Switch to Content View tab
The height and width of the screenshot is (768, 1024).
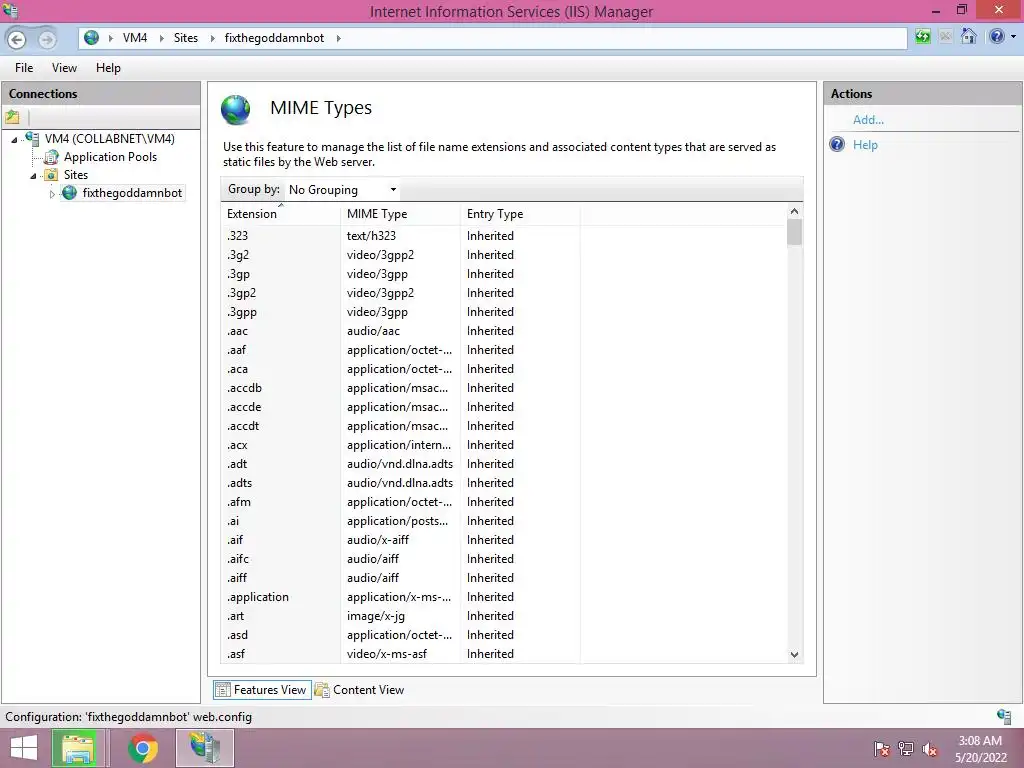click(x=360, y=690)
